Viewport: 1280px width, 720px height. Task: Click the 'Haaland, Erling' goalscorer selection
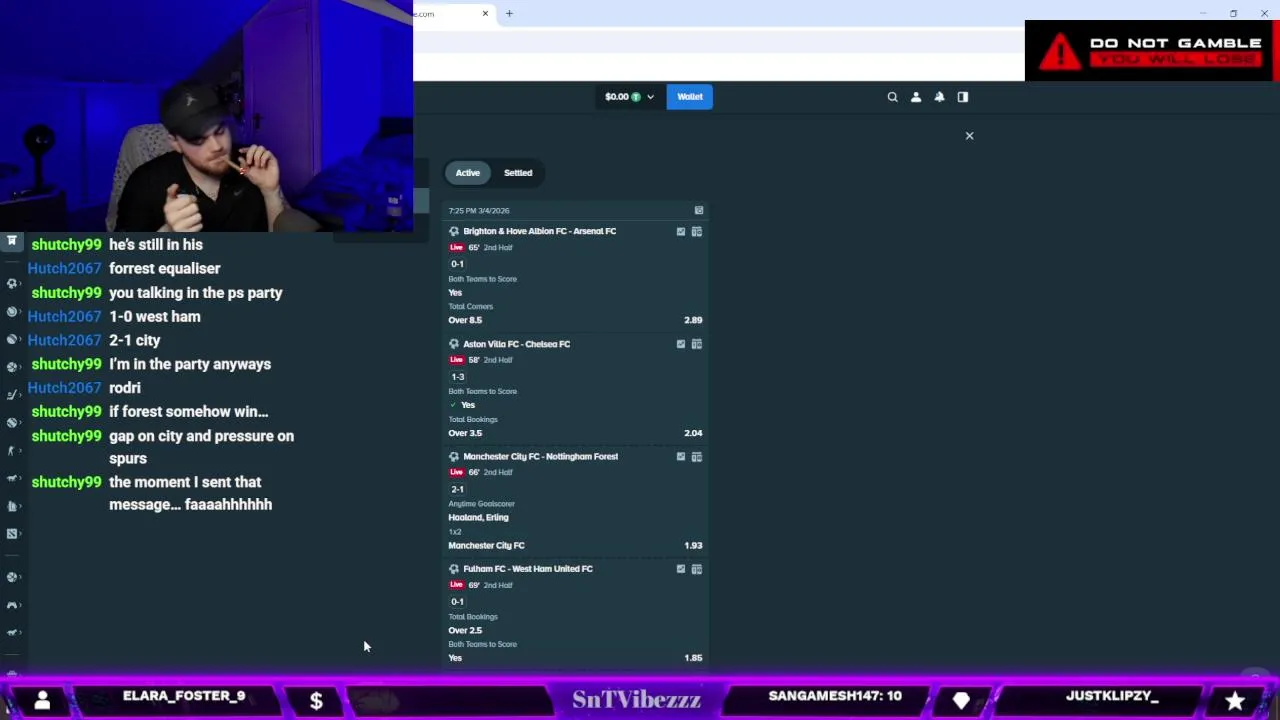coord(478,517)
